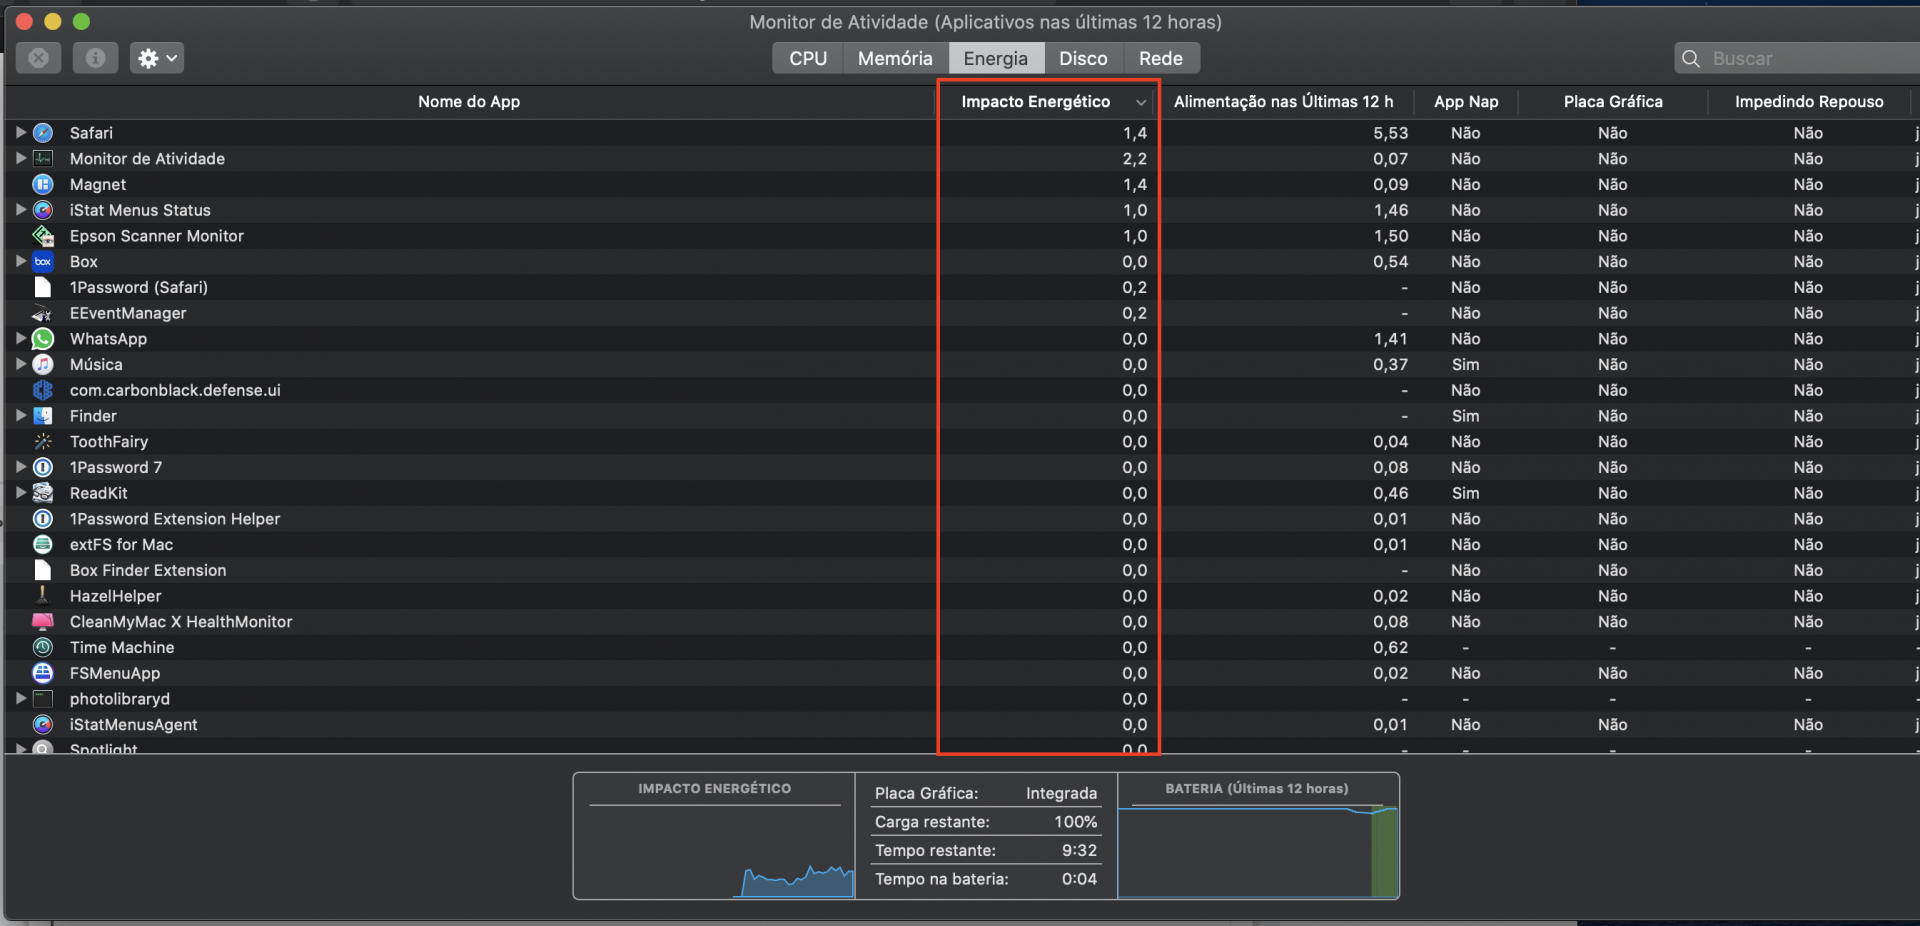Switch to the CPU tab

click(808, 58)
